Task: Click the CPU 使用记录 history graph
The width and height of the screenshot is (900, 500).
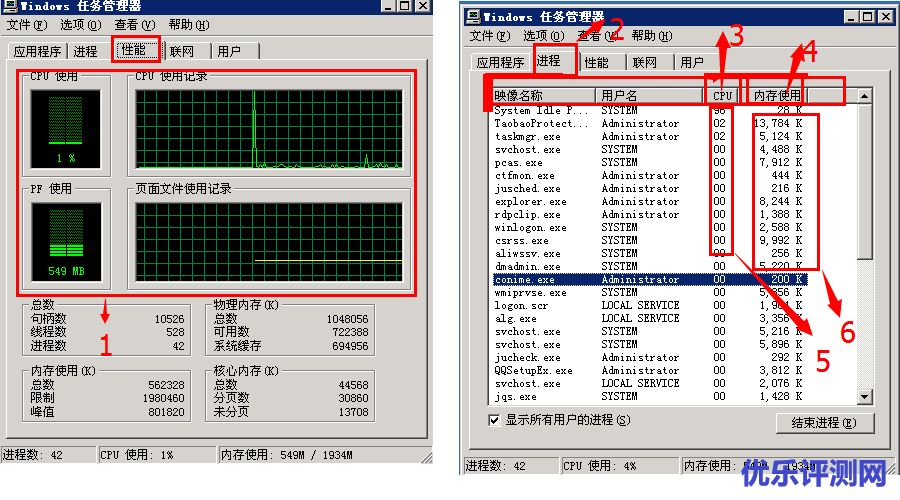Action: [269, 129]
